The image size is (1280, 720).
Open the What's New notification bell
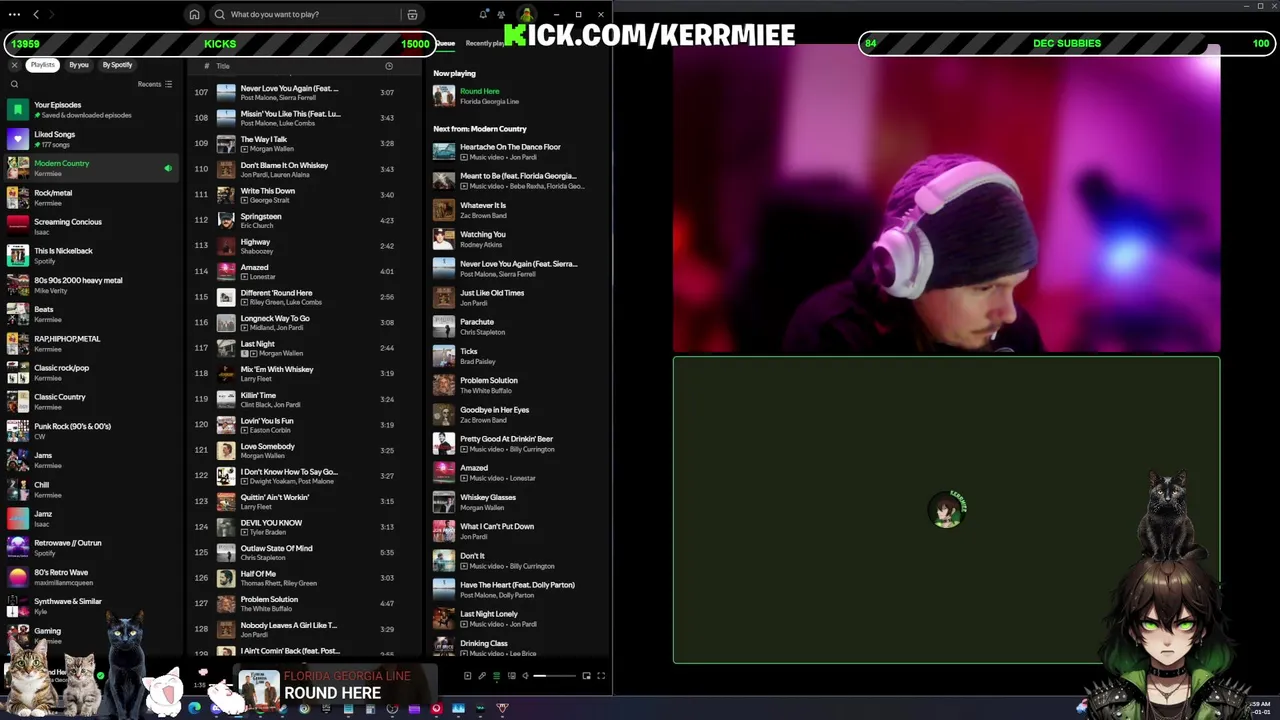[483, 14]
